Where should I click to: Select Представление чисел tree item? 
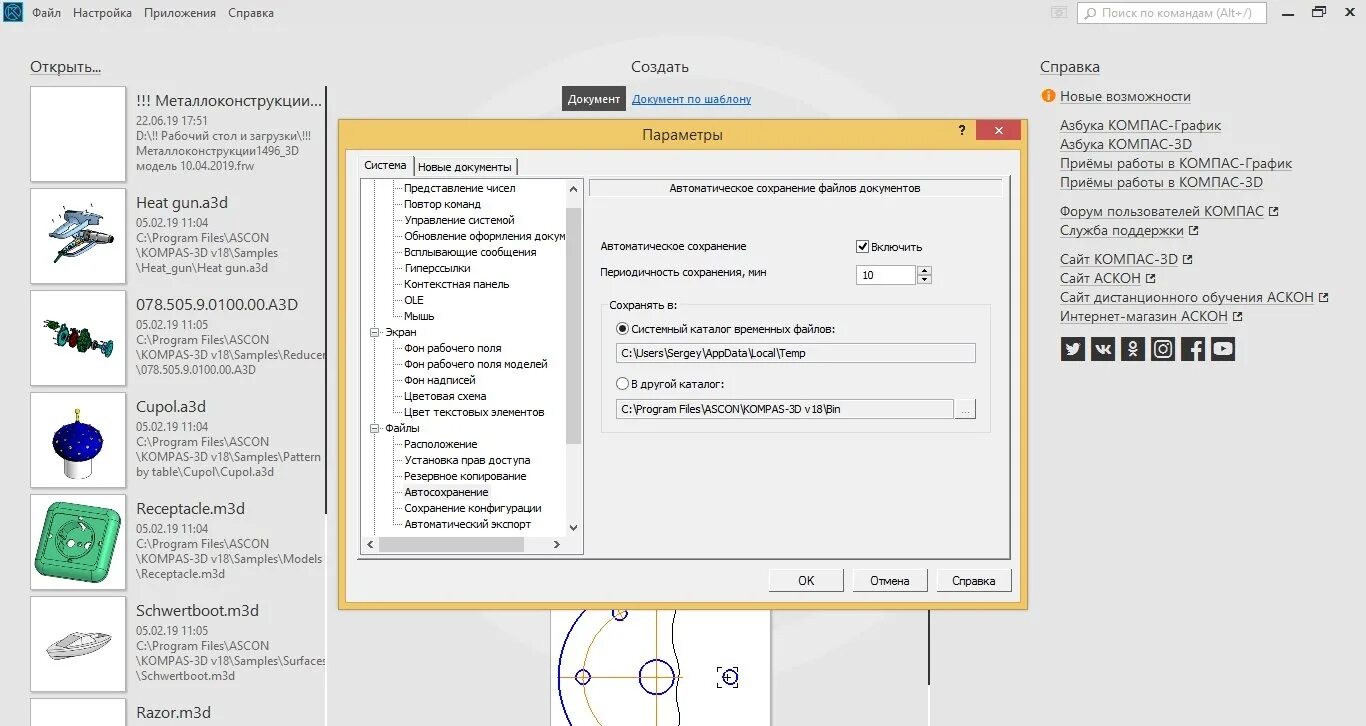pyautogui.click(x=460, y=188)
